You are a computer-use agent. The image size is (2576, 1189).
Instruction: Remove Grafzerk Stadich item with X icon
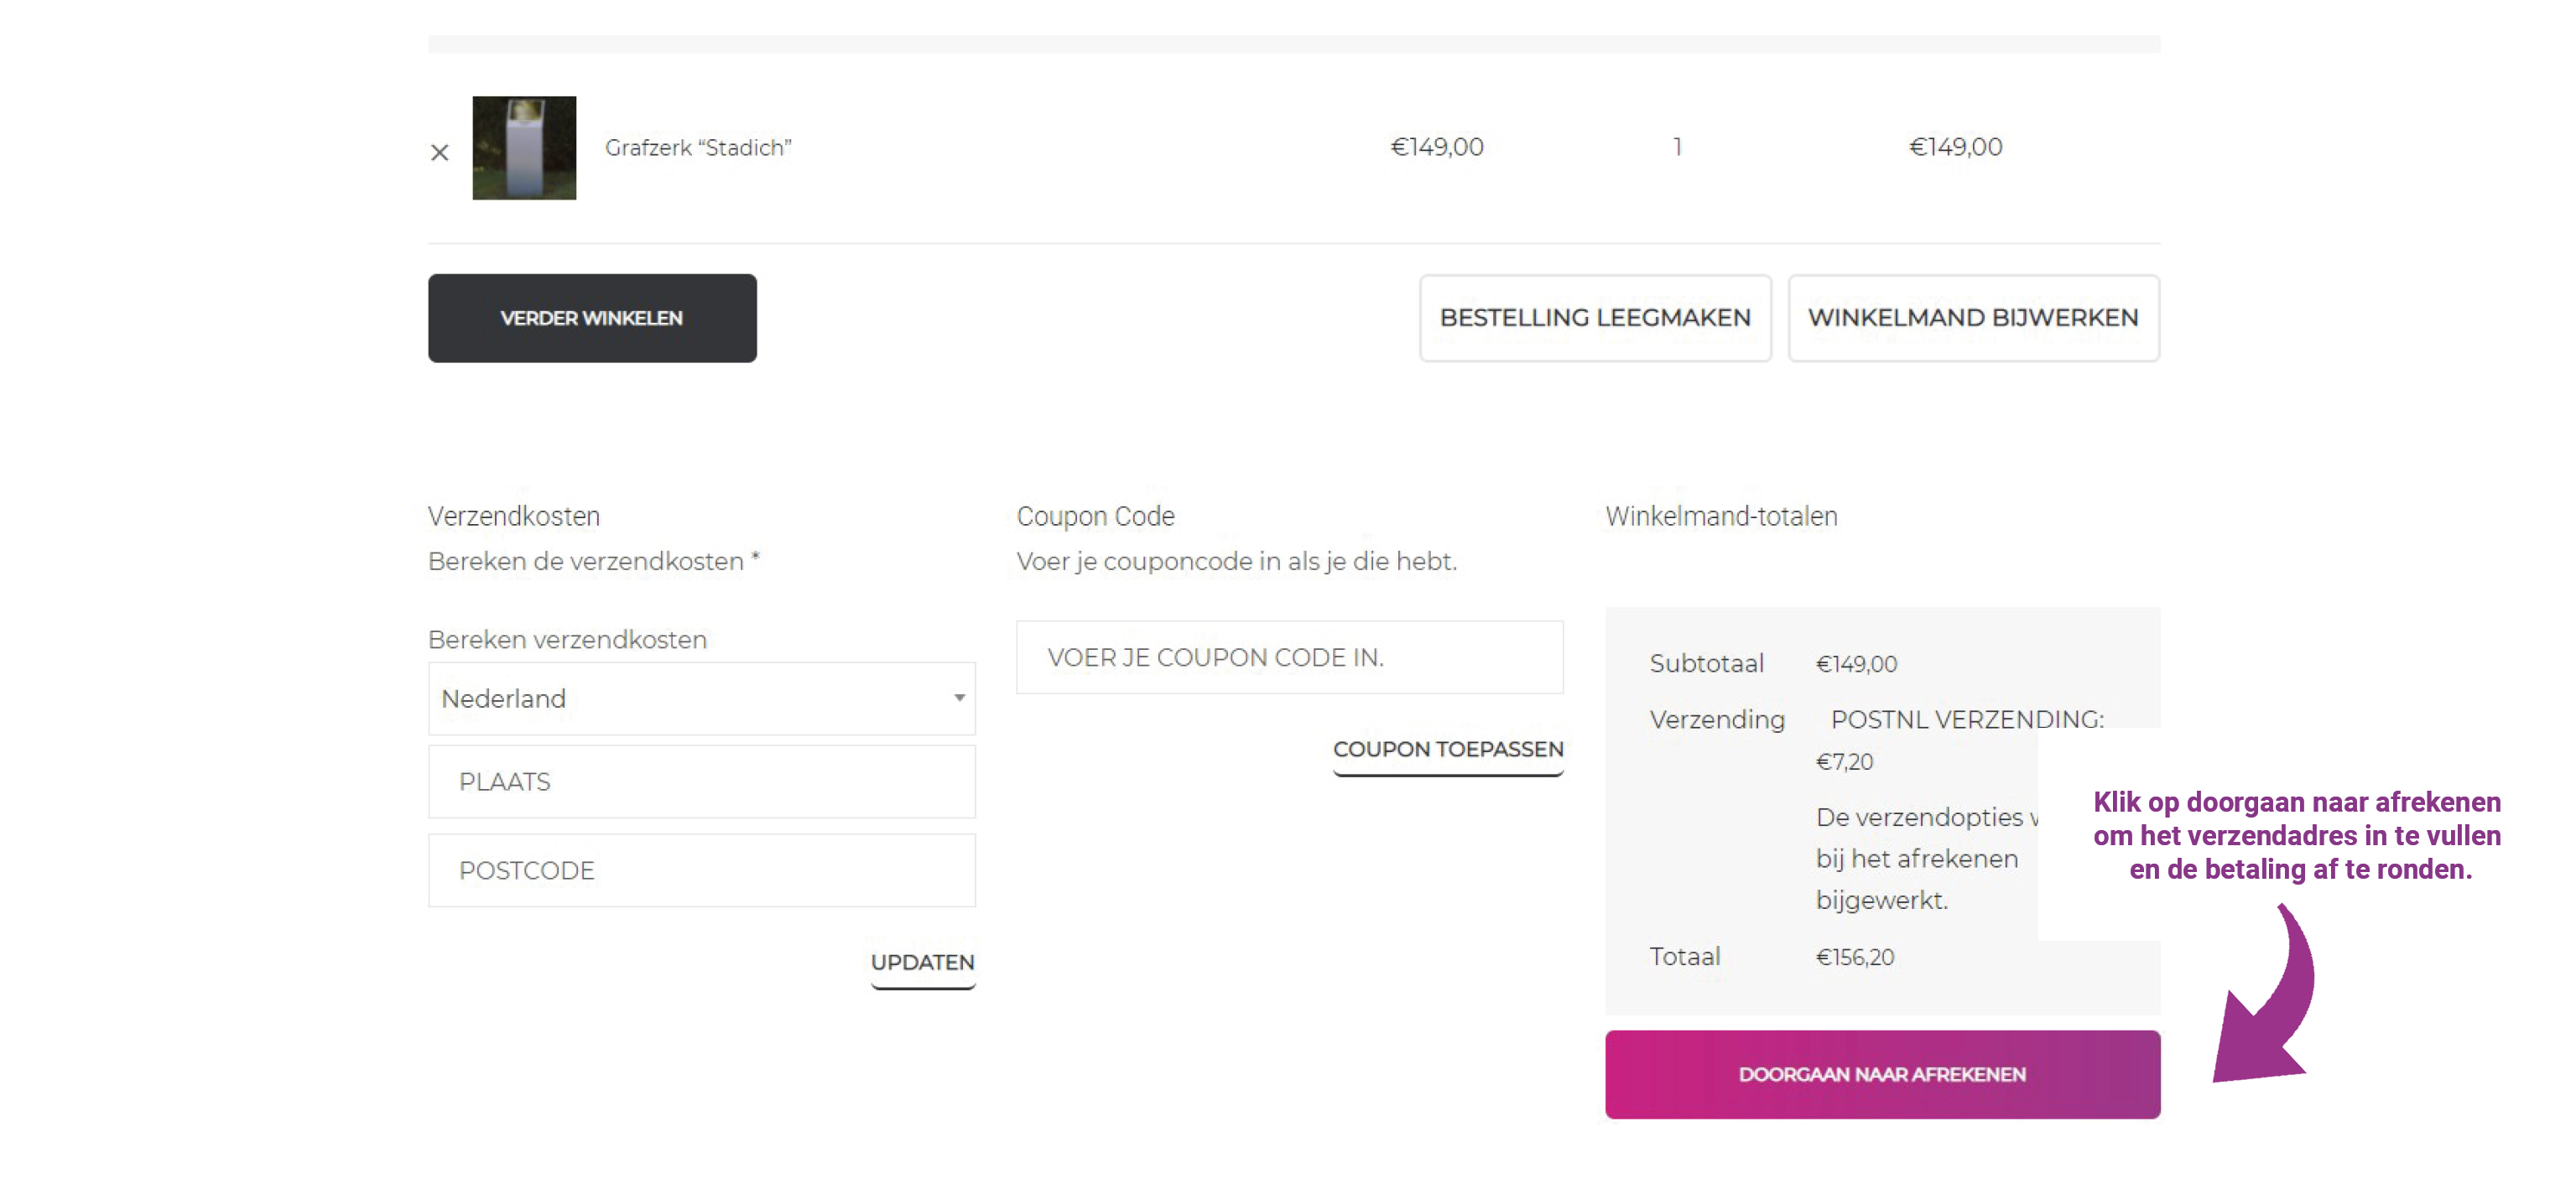[439, 152]
